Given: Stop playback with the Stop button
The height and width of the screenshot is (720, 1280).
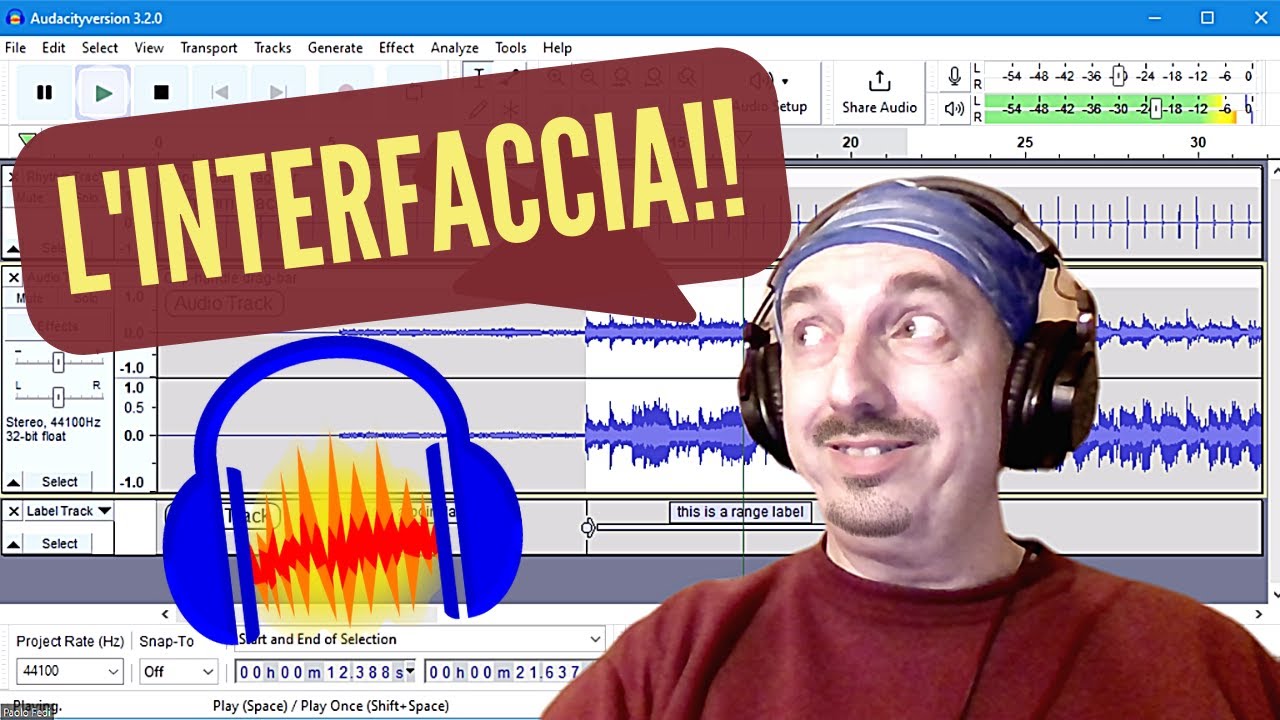Looking at the screenshot, I should [161, 92].
